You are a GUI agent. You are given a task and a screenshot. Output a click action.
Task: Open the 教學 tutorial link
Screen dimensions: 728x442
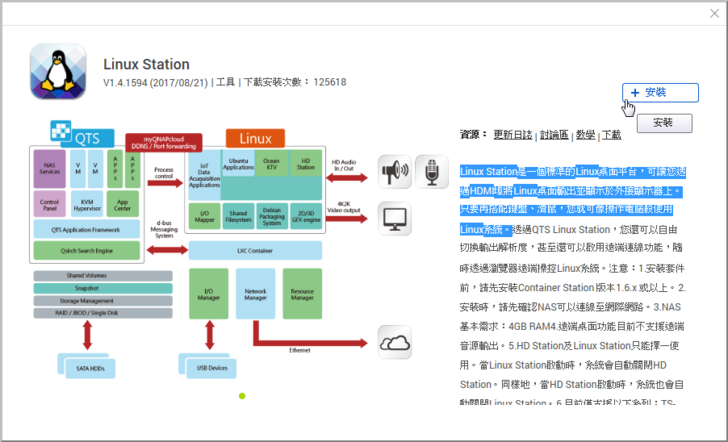coord(585,135)
